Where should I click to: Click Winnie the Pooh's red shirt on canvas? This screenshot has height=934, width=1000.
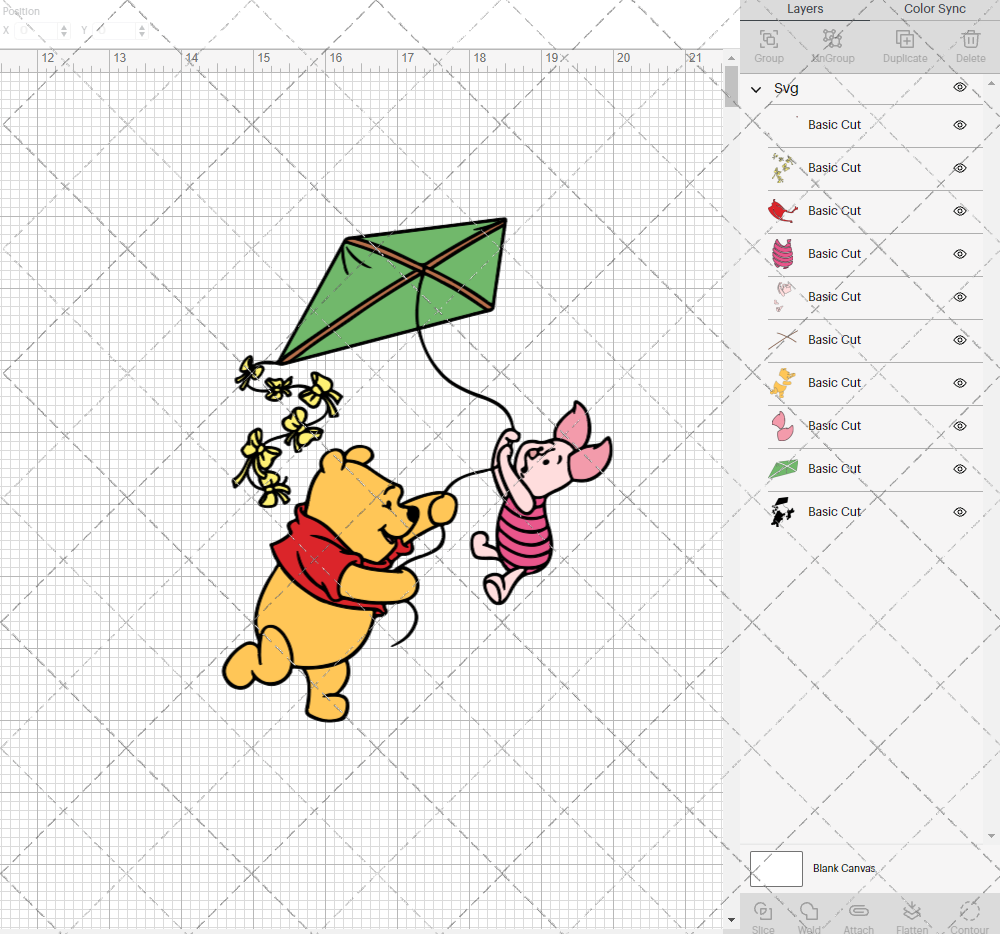(x=319, y=561)
